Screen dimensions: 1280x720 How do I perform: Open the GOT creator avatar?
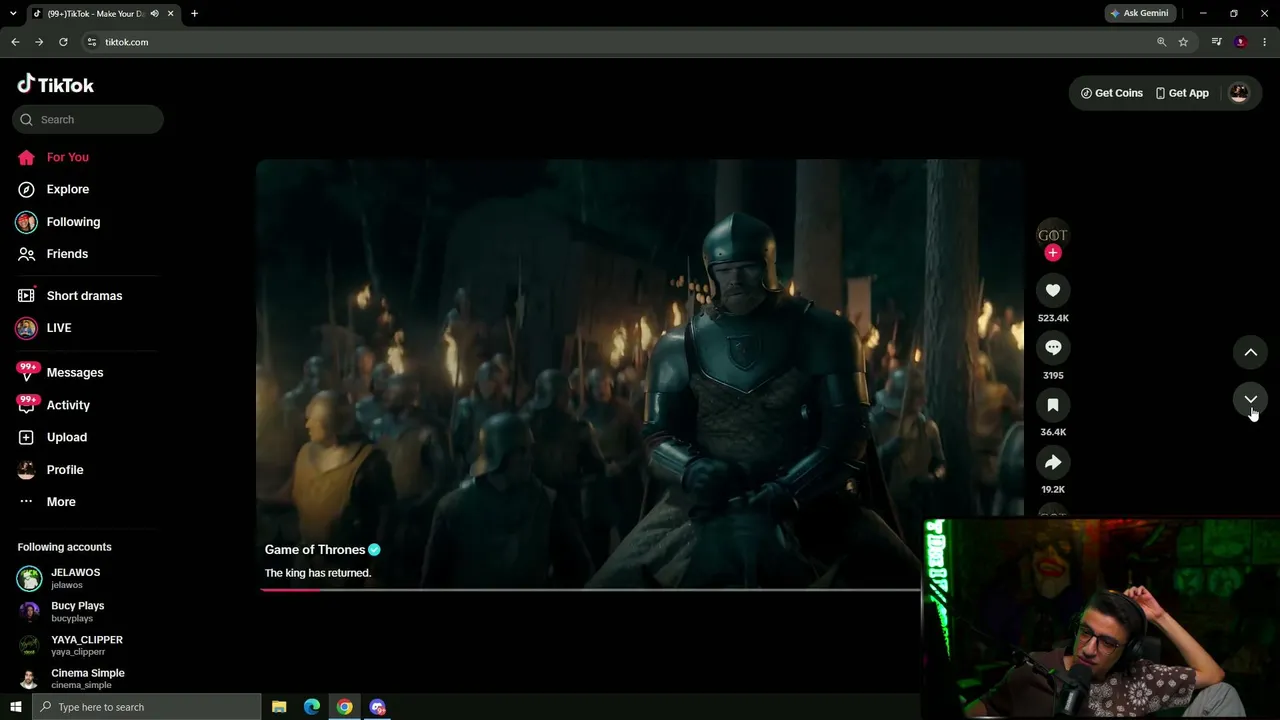click(1052, 235)
